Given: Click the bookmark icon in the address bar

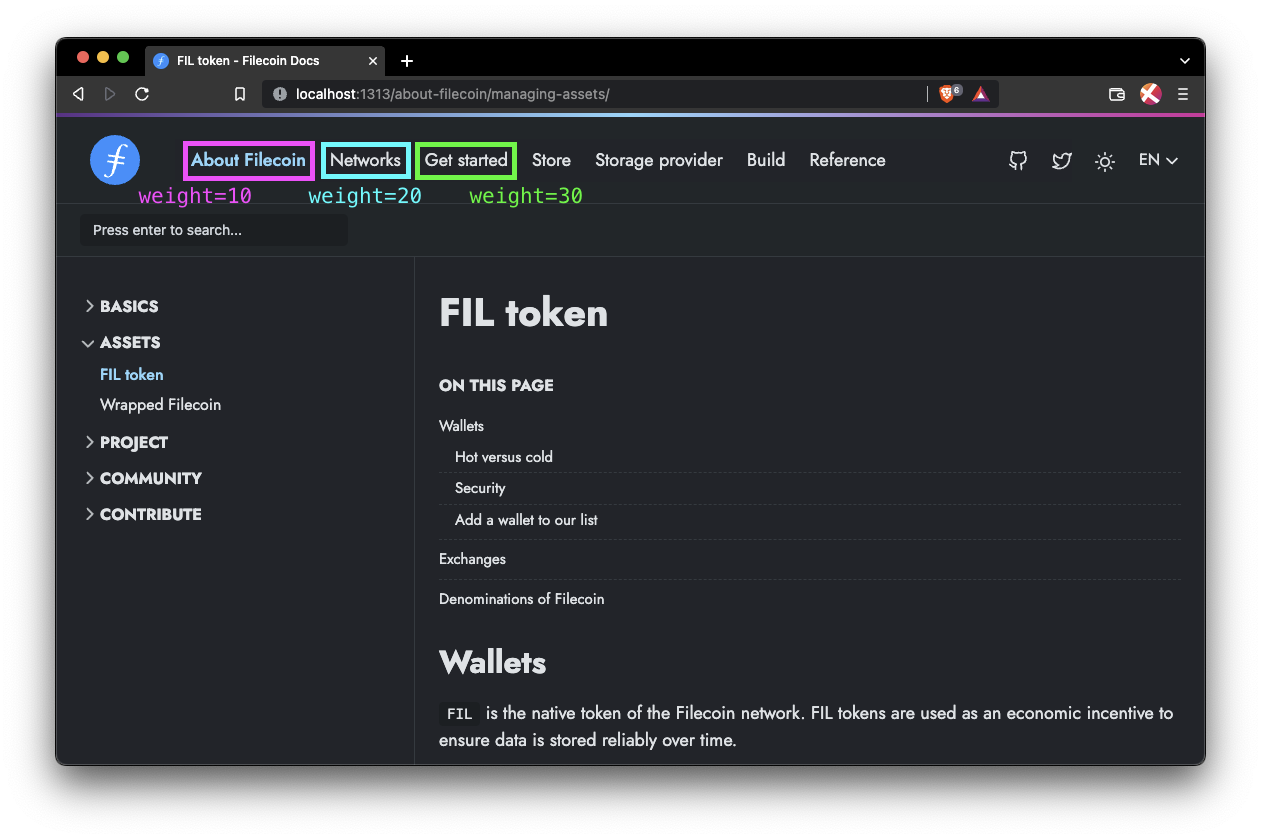Looking at the screenshot, I should (240, 94).
